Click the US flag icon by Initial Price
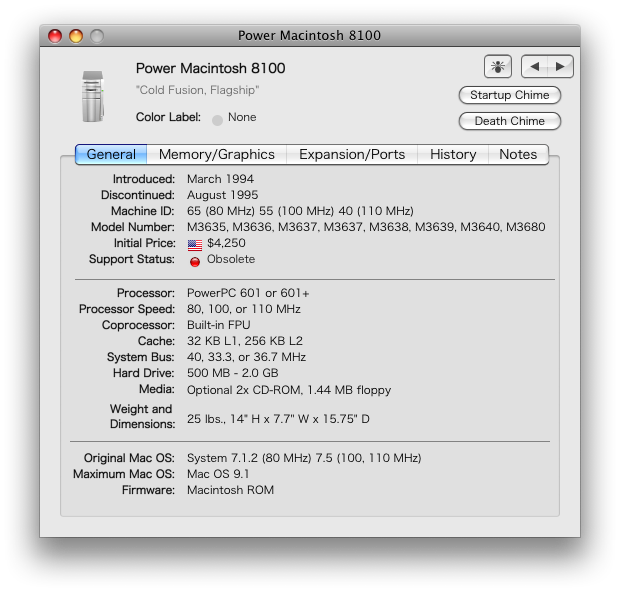This screenshot has height=592, width=620. pyautogui.click(x=195, y=245)
